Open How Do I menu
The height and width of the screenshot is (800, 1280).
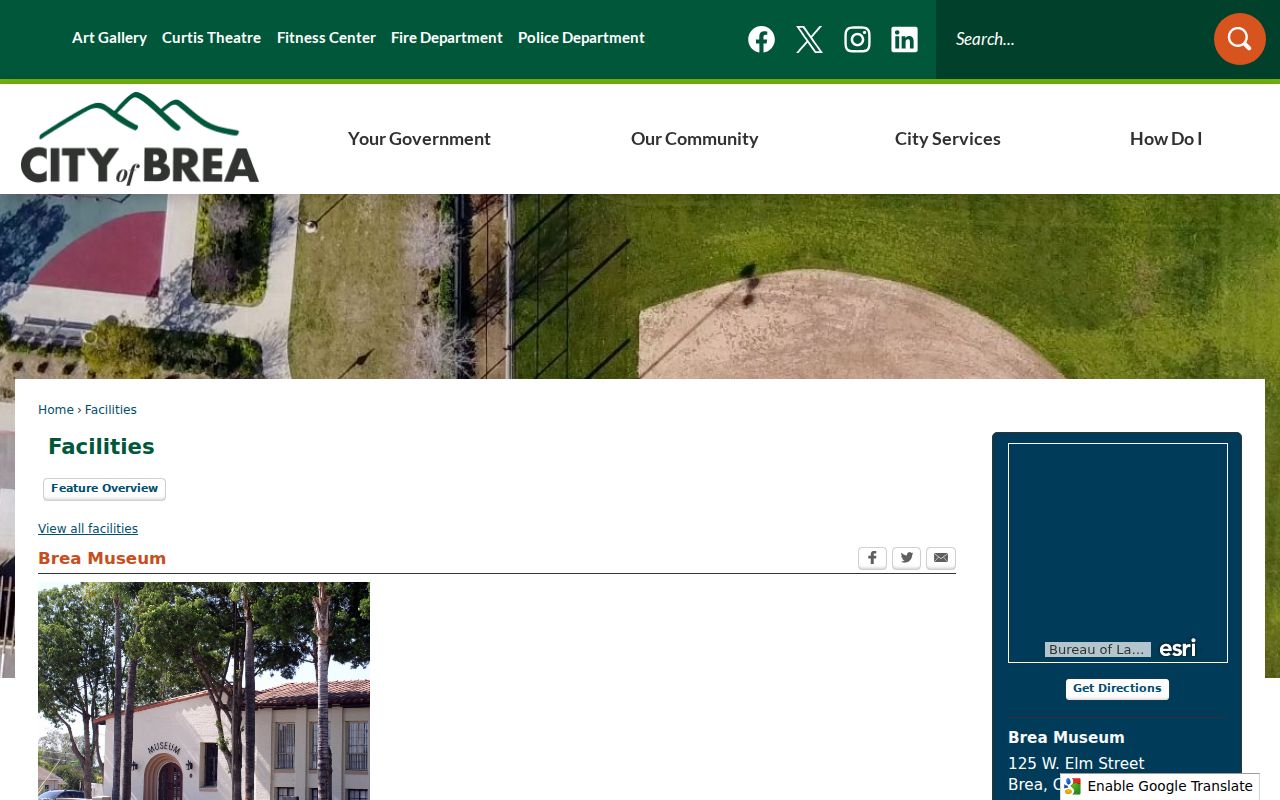(x=1166, y=139)
